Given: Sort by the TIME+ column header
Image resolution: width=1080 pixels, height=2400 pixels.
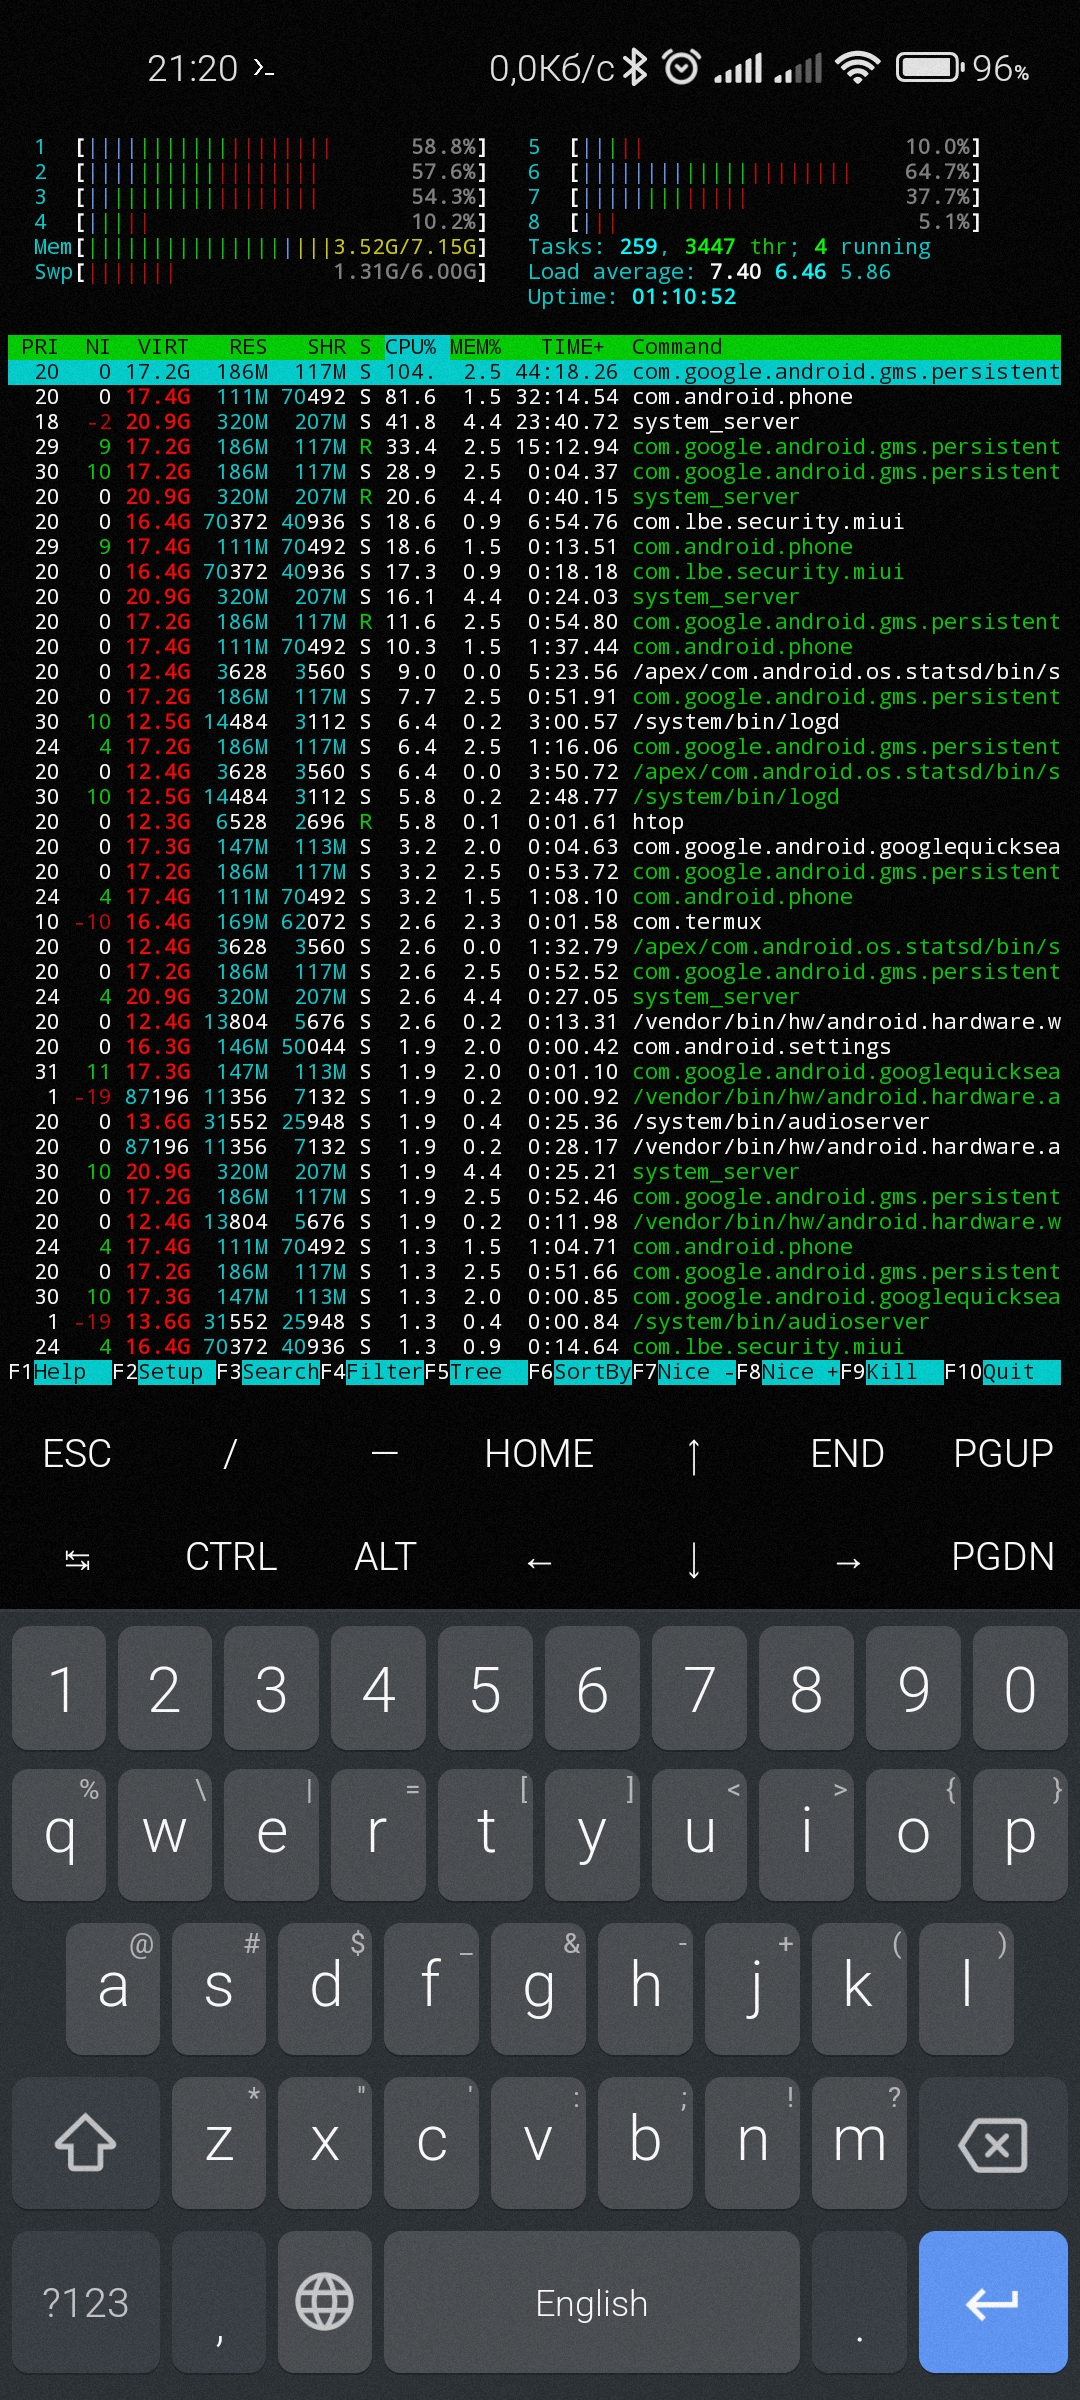Looking at the screenshot, I should pos(572,347).
